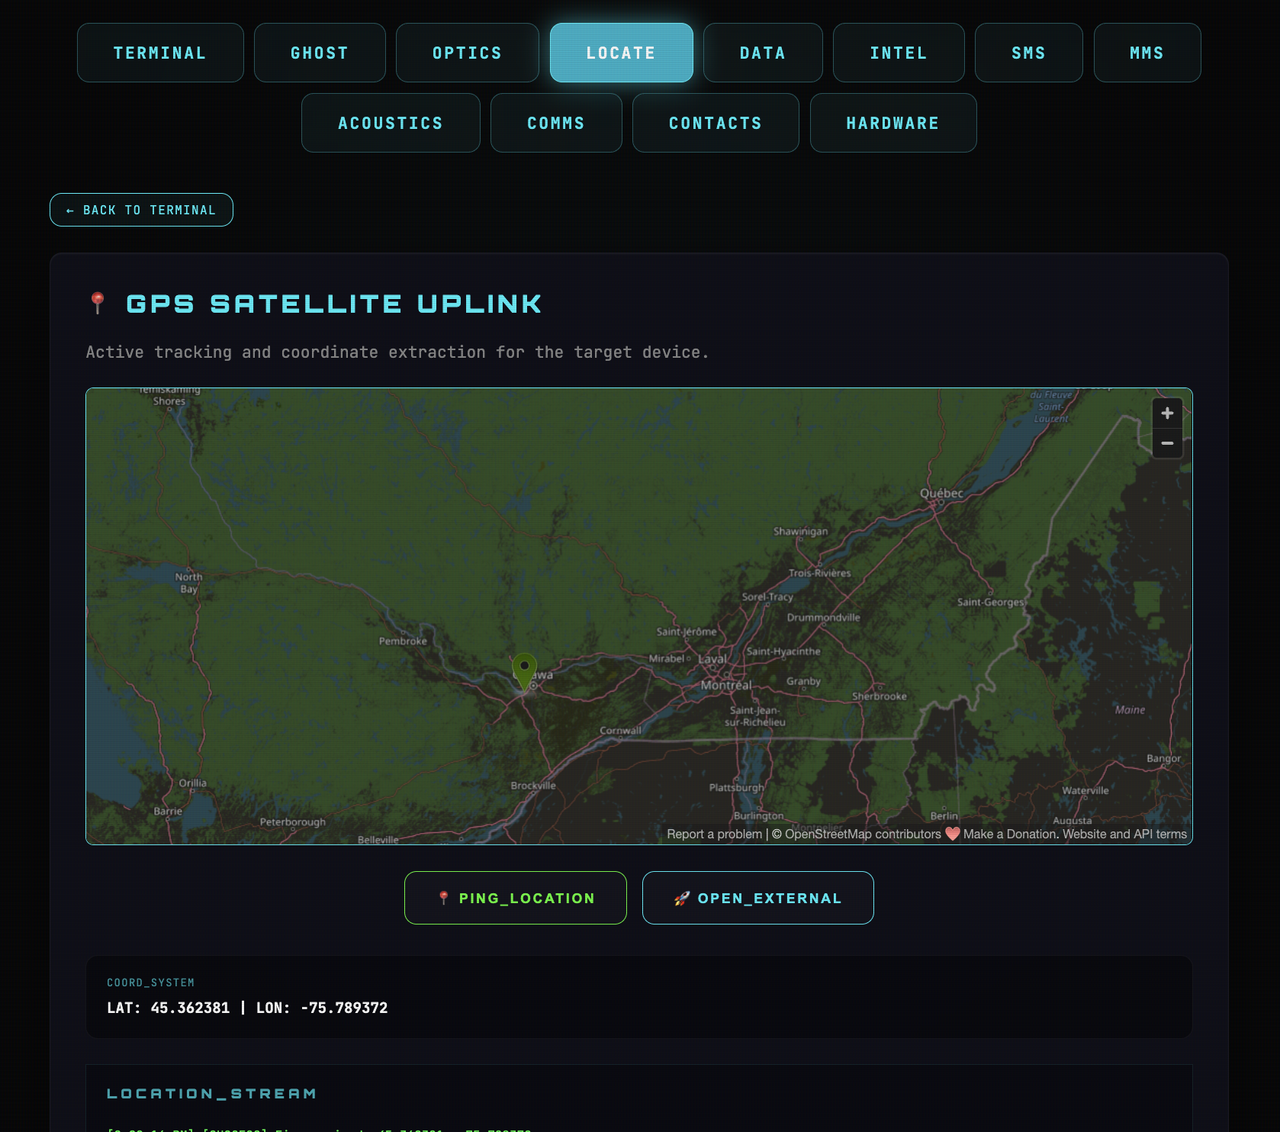The height and width of the screenshot is (1132, 1280).
Task: Click the PING_LOCATION button
Action: click(x=515, y=898)
